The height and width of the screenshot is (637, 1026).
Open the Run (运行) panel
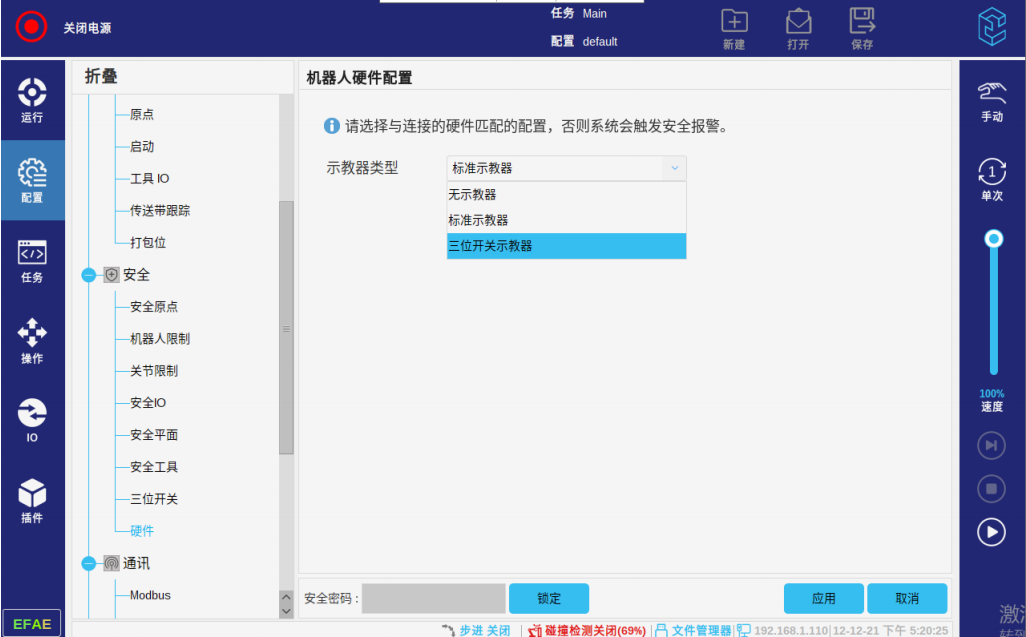pyautogui.click(x=32, y=99)
